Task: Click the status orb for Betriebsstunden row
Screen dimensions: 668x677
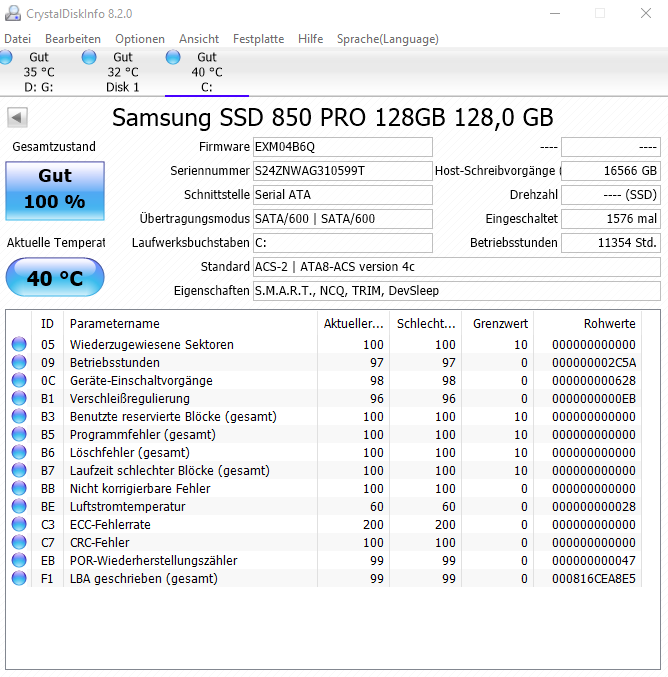Action: pyautogui.click(x=19, y=362)
